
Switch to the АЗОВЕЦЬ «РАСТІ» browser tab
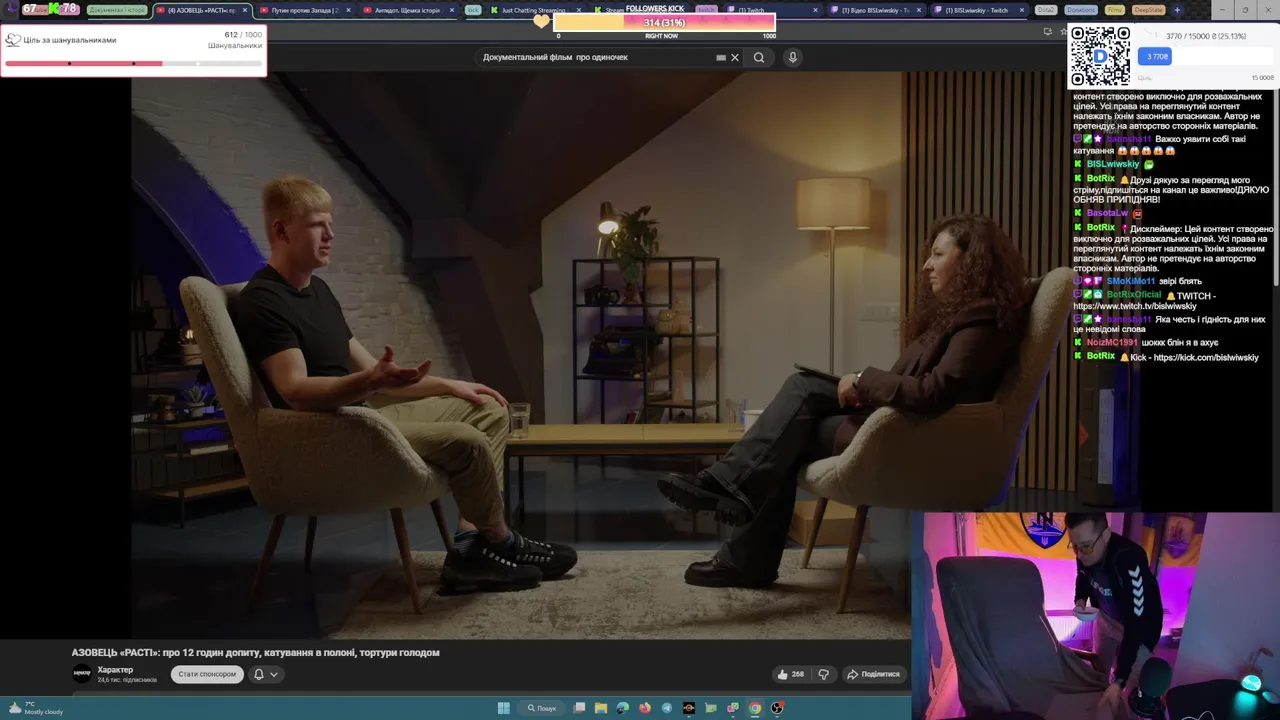pos(200,10)
